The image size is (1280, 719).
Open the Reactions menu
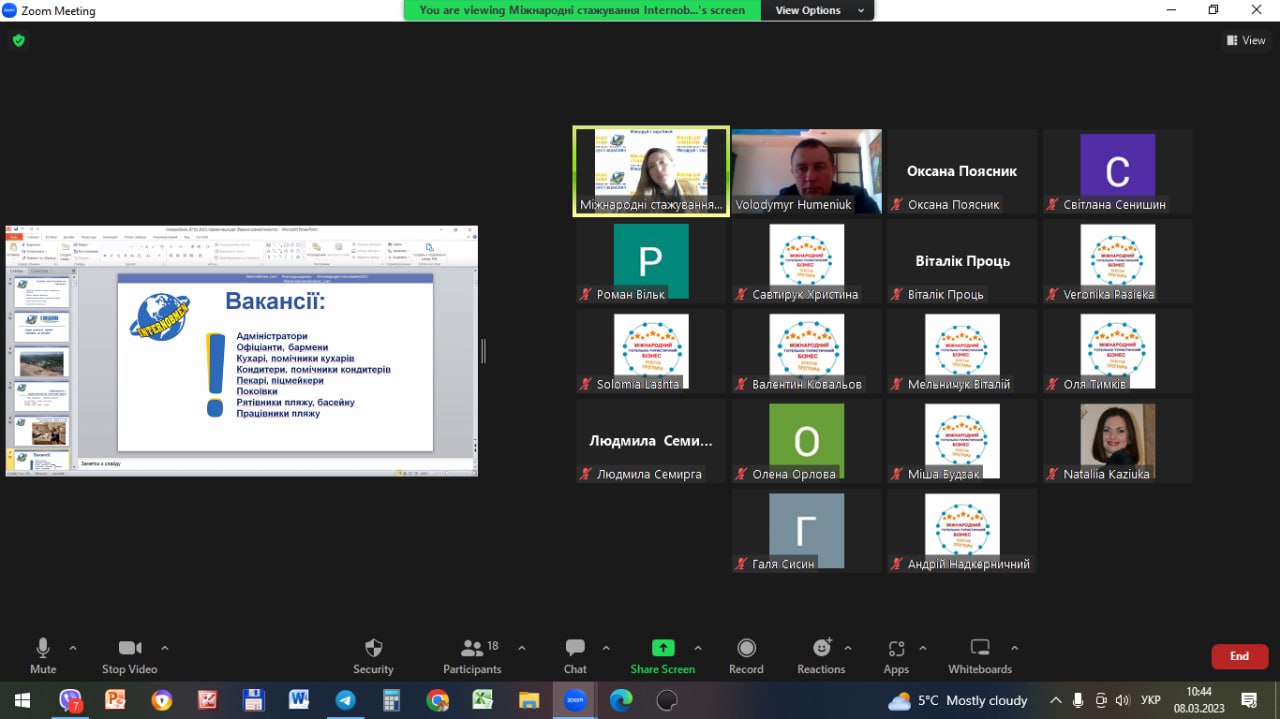pos(821,655)
